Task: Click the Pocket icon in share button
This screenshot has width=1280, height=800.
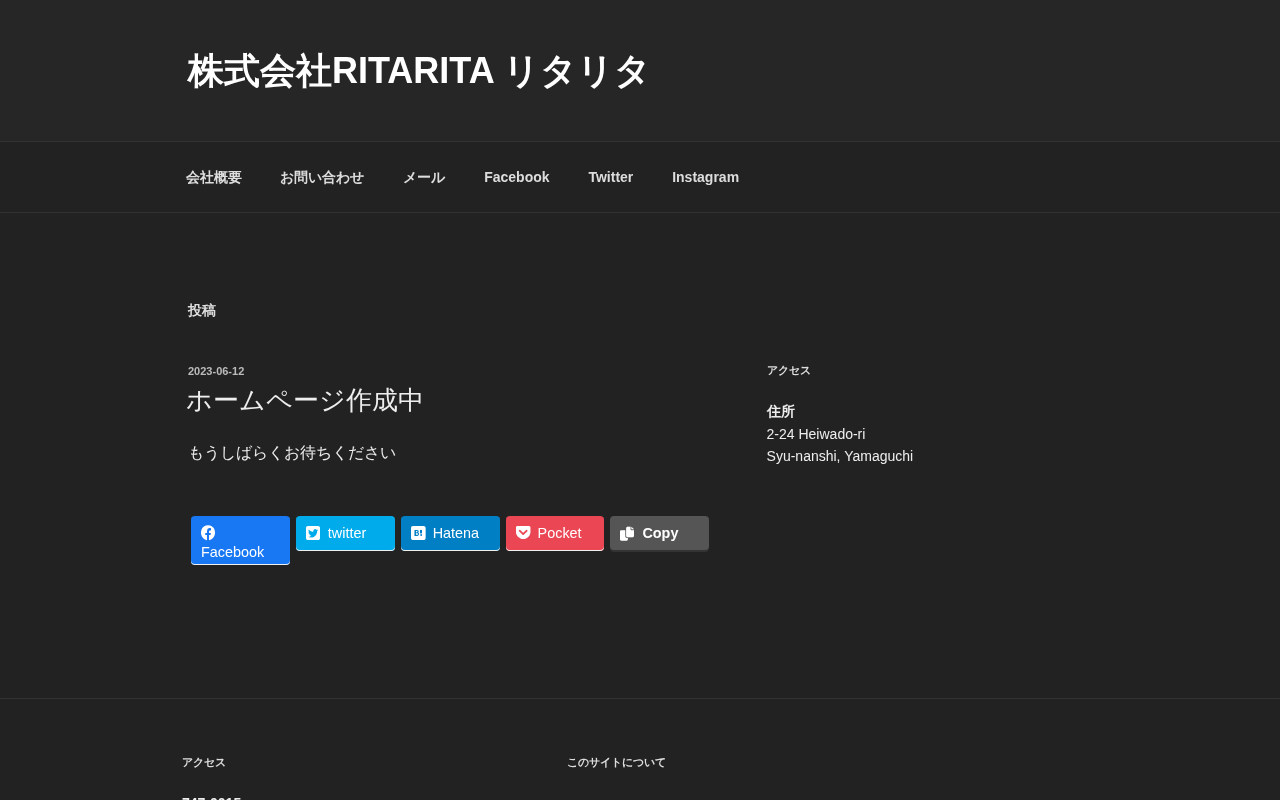Action: click(x=523, y=533)
